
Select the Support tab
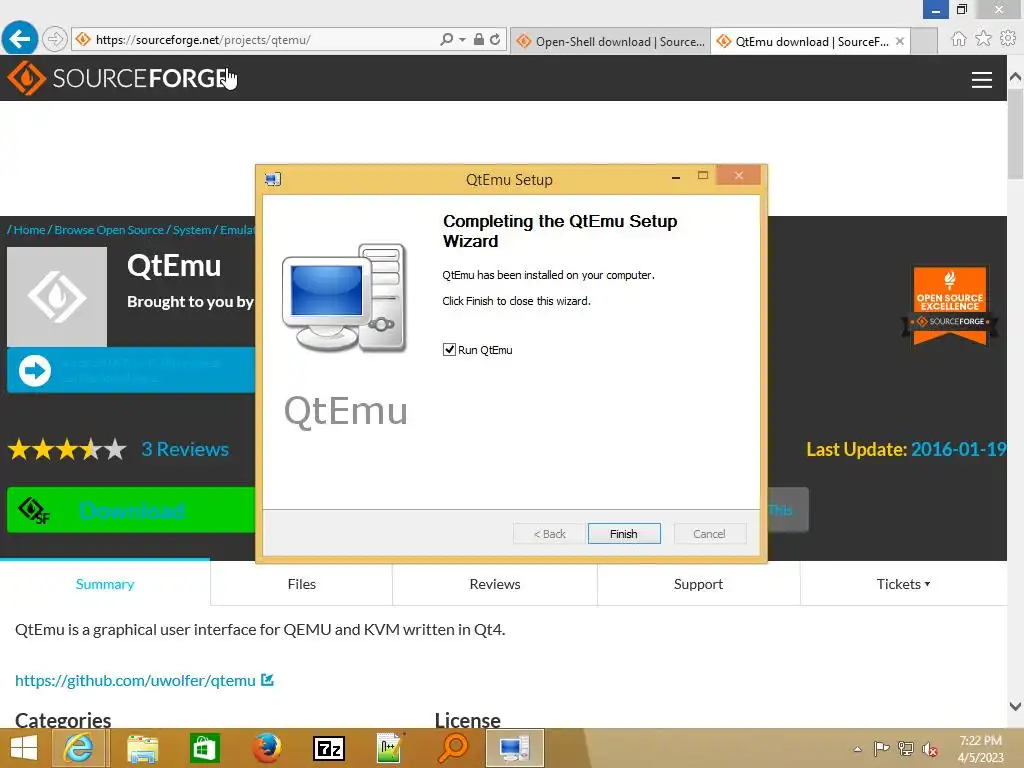click(698, 584)
